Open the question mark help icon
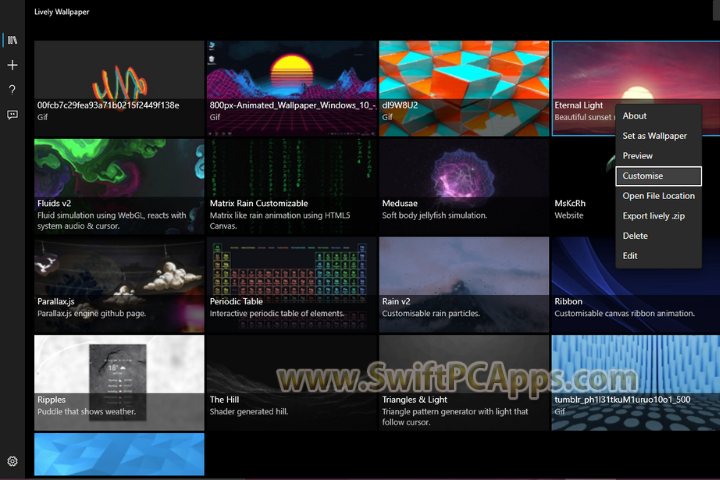This screenshot has width=720, height=480. click(12, 90)
